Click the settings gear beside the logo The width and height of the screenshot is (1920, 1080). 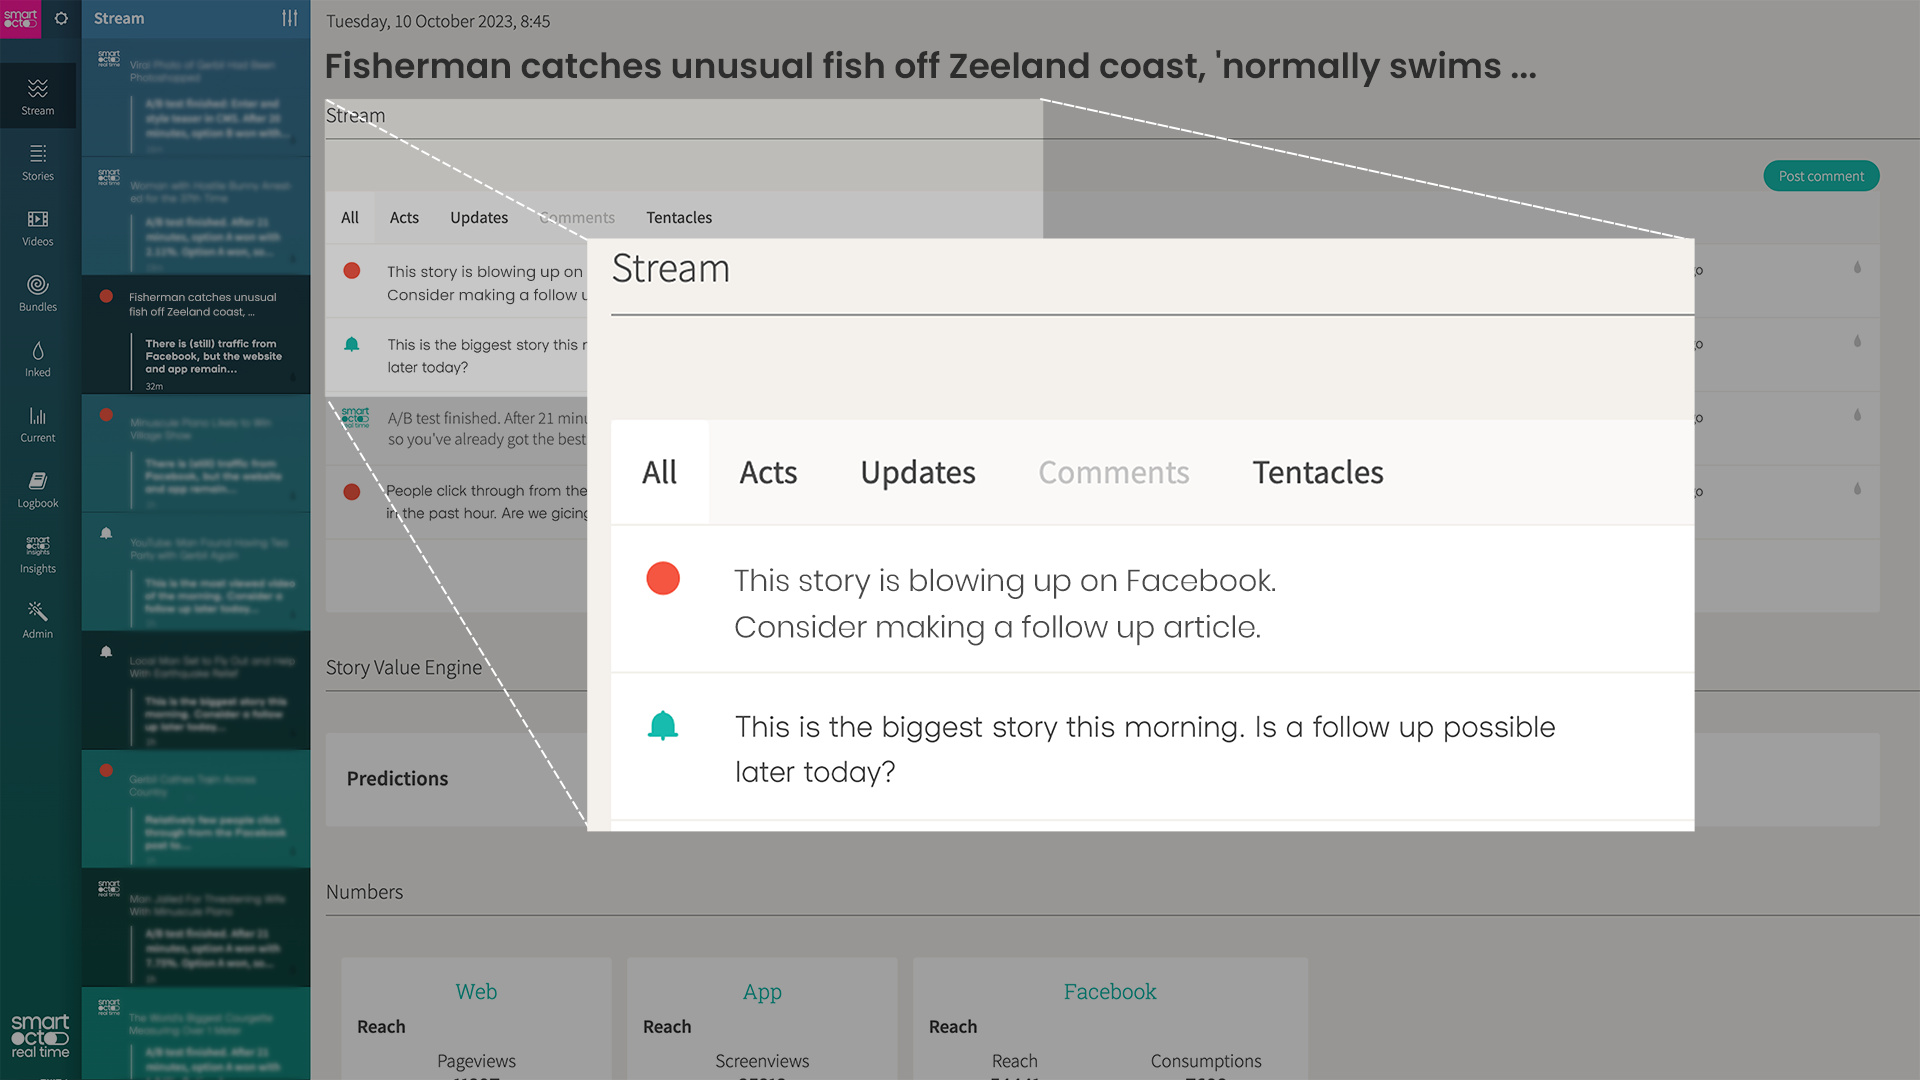(61, 18)
